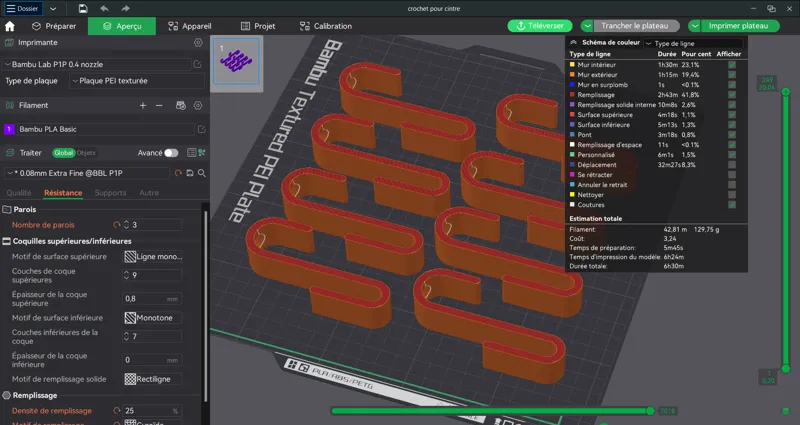
Task: Select plate 1 thumbnail
Action: tap(236, 61)
